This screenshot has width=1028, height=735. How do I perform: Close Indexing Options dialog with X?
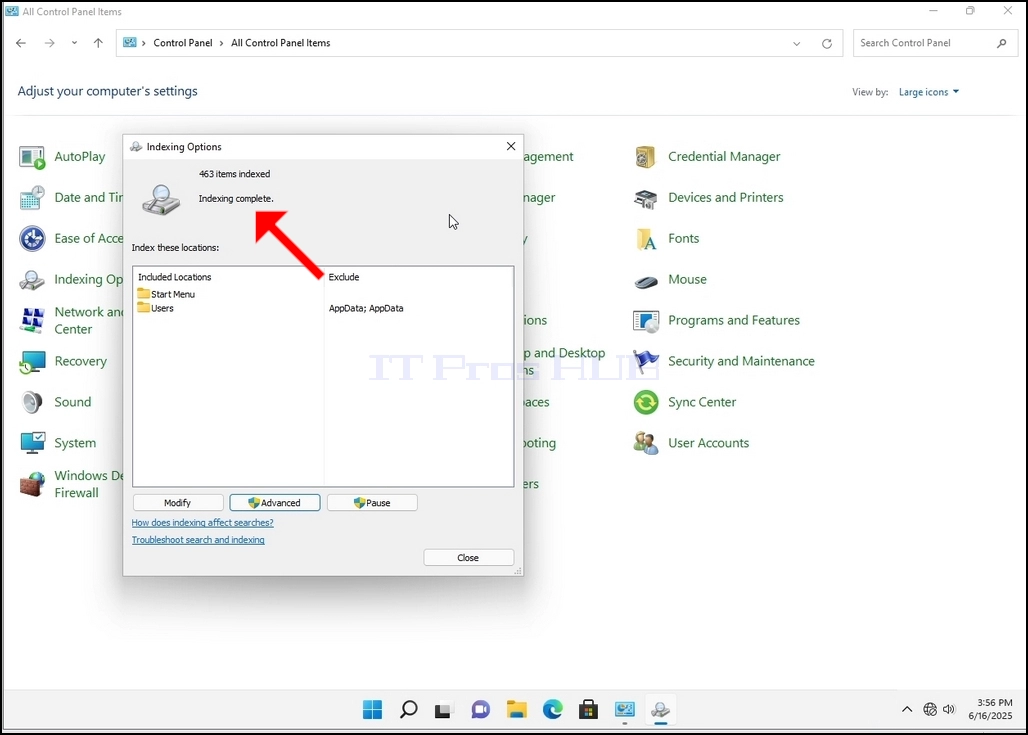(511, 146)
